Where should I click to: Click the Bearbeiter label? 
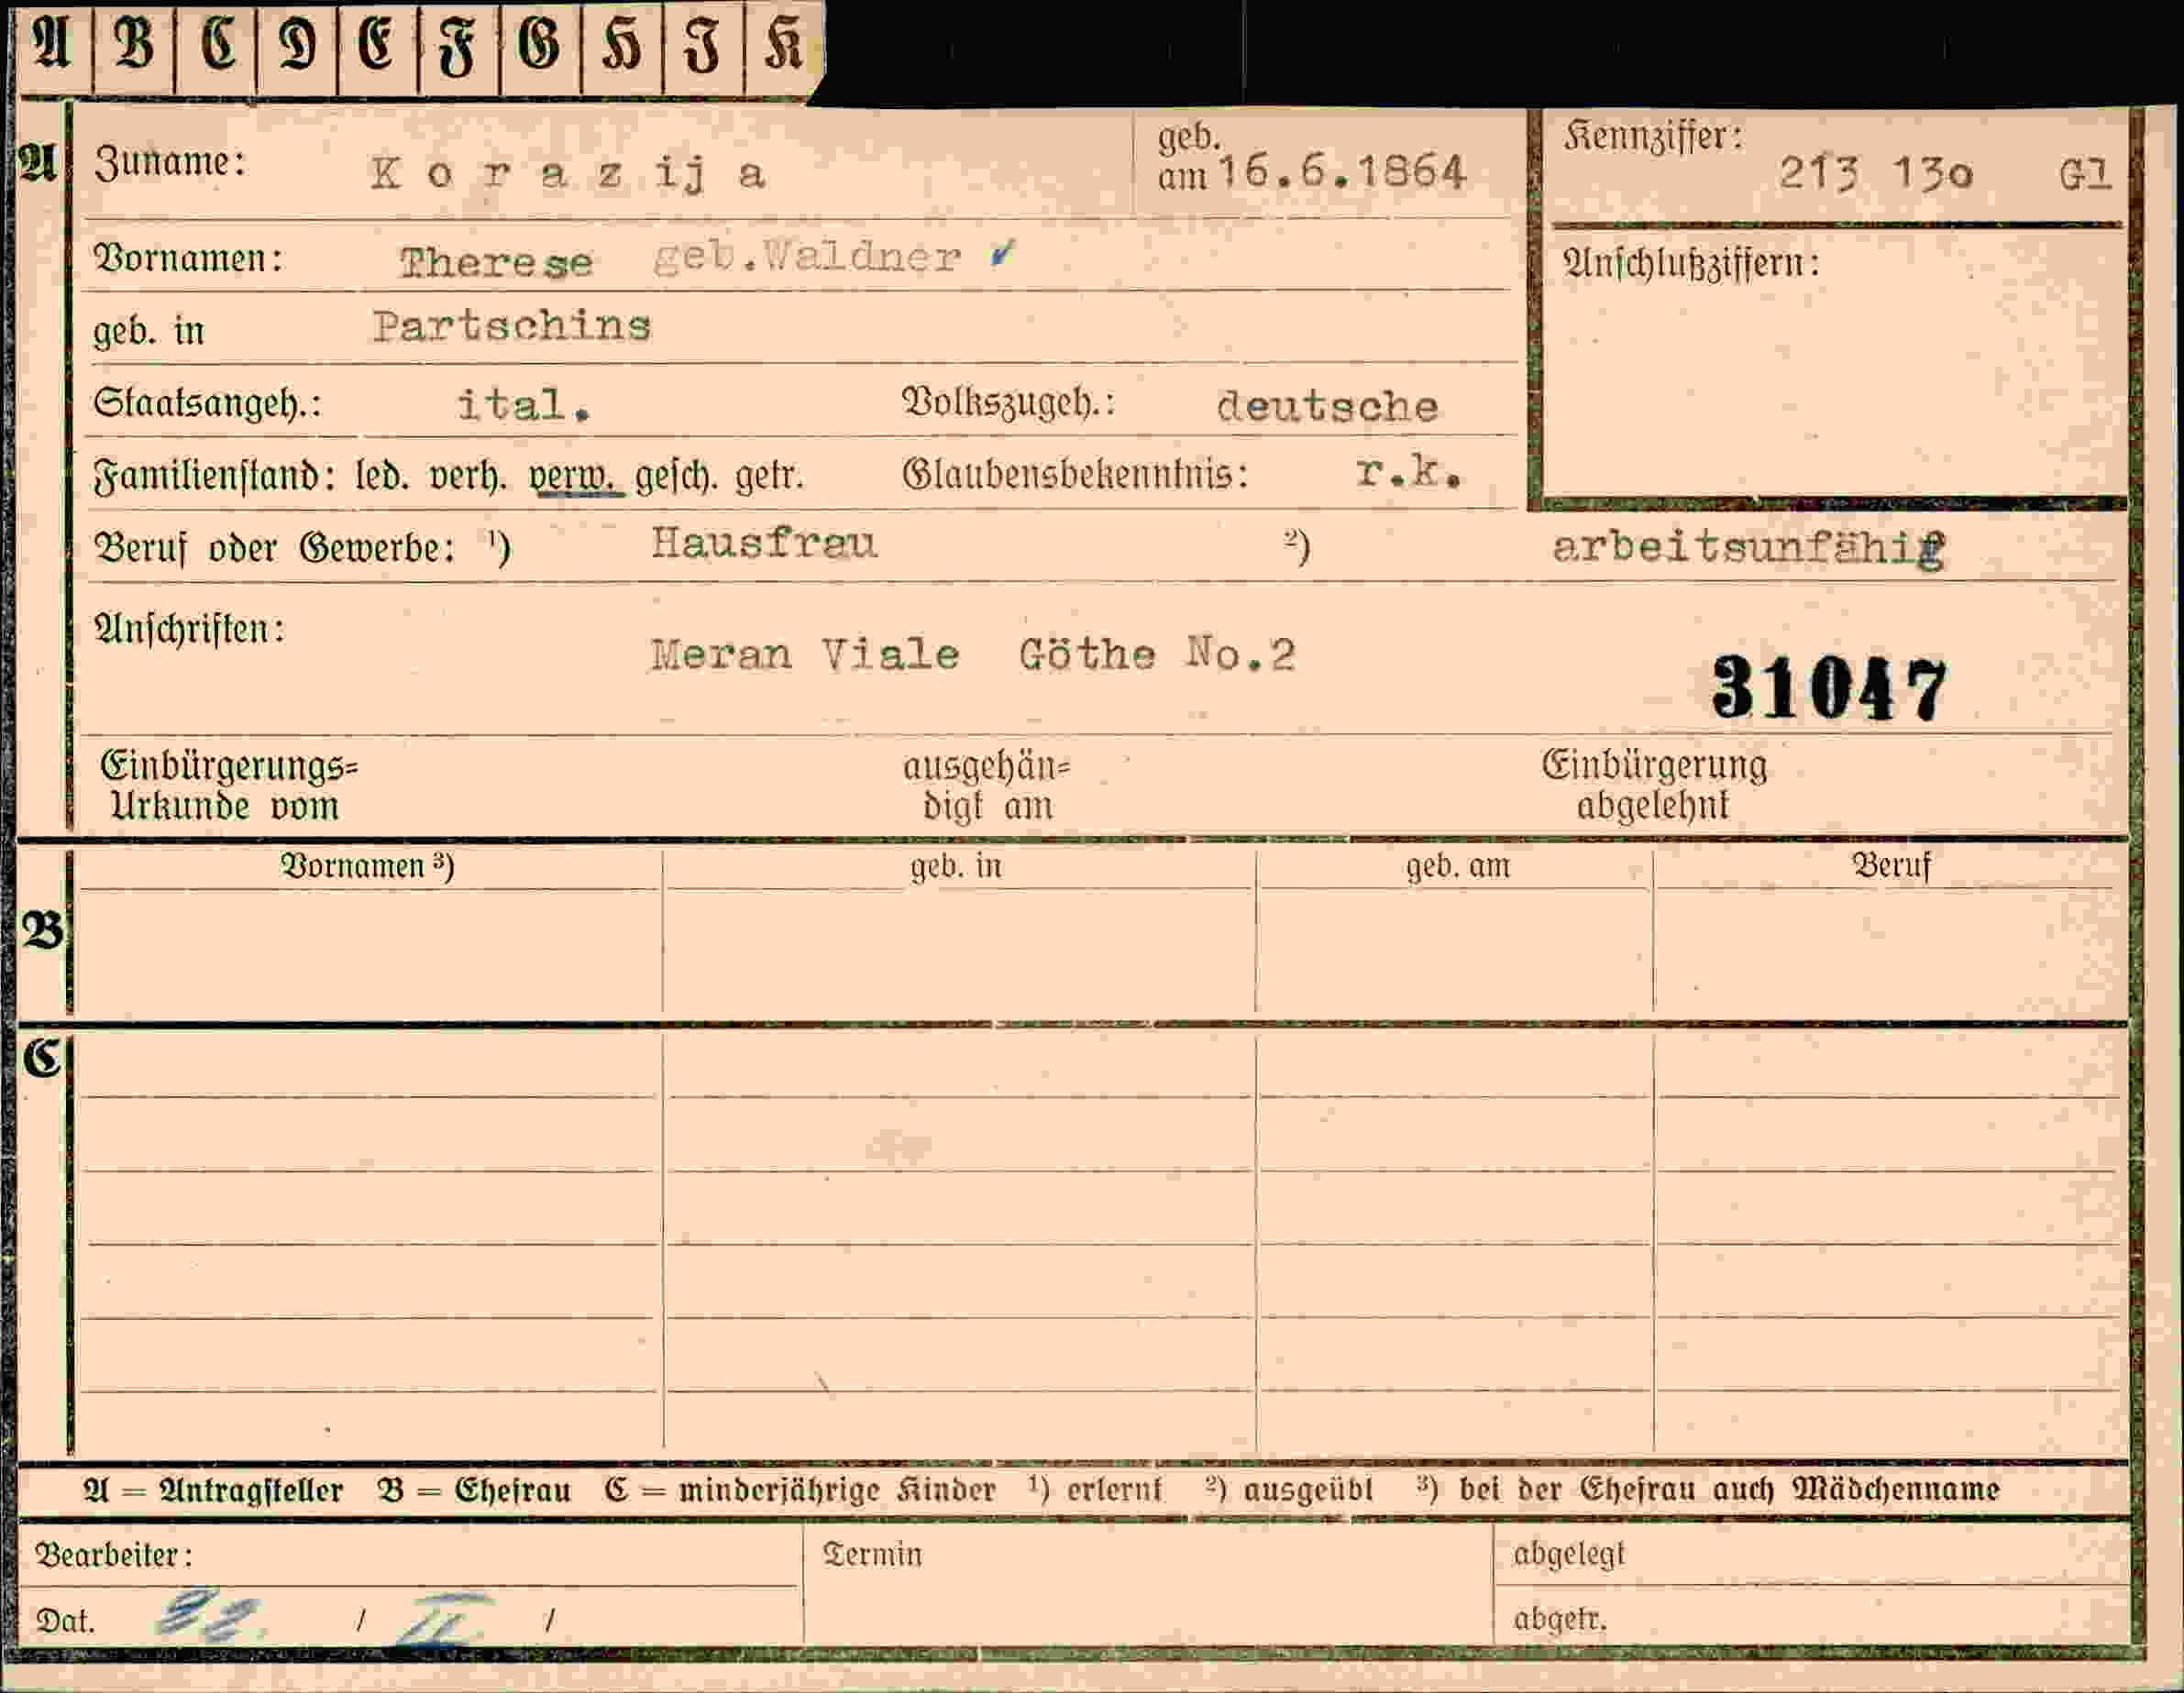click(113, 1556)
